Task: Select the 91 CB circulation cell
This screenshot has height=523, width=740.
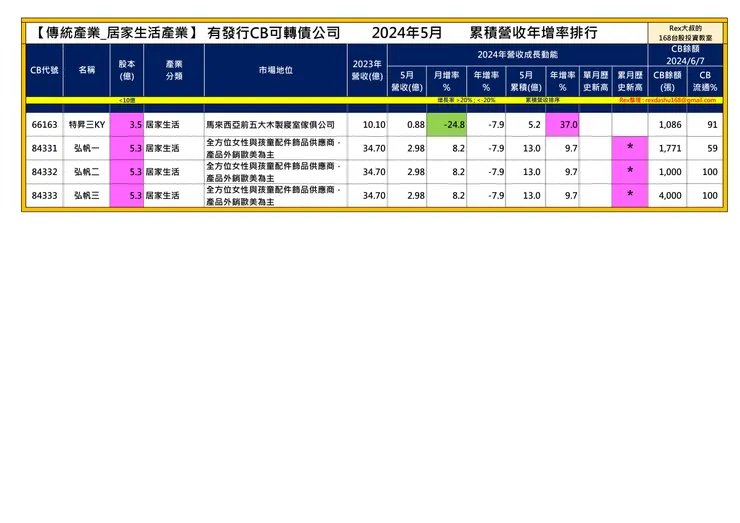Action: click(705, 125)
